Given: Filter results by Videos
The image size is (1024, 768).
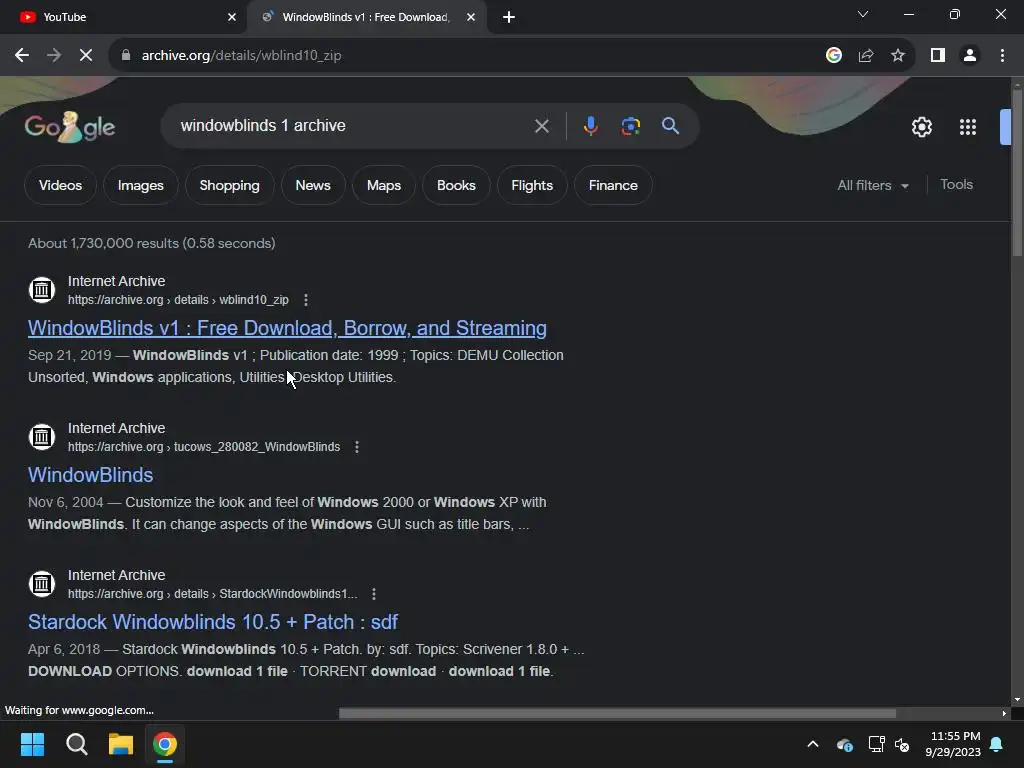Looking at the screenshot, I should tap(60, 185).
